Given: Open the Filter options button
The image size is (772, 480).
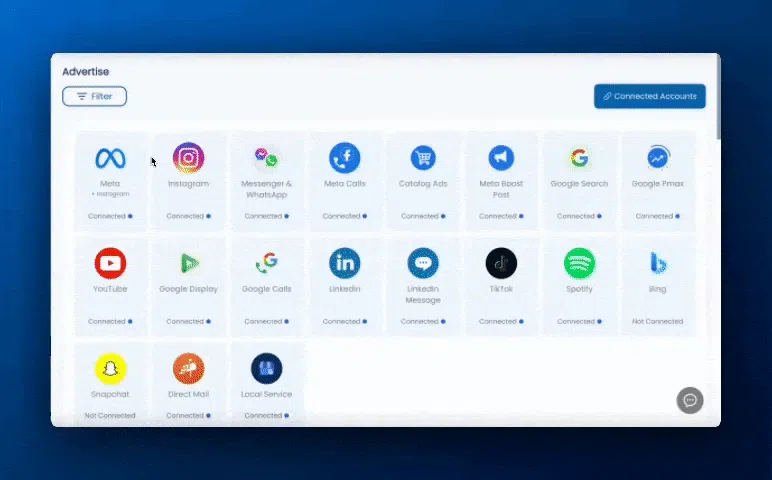Looking at the screenshot, I should click(x=95, y=96).
